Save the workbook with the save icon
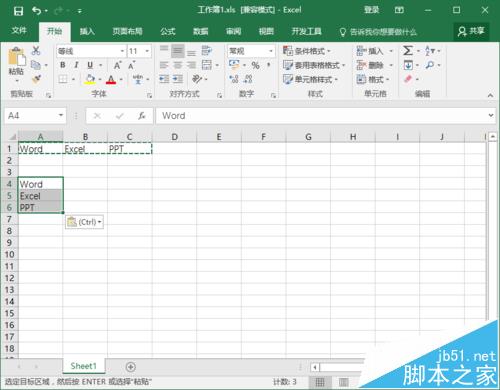Screen dimensions: 500x390 pyautogui.click(x=18, y=11)
